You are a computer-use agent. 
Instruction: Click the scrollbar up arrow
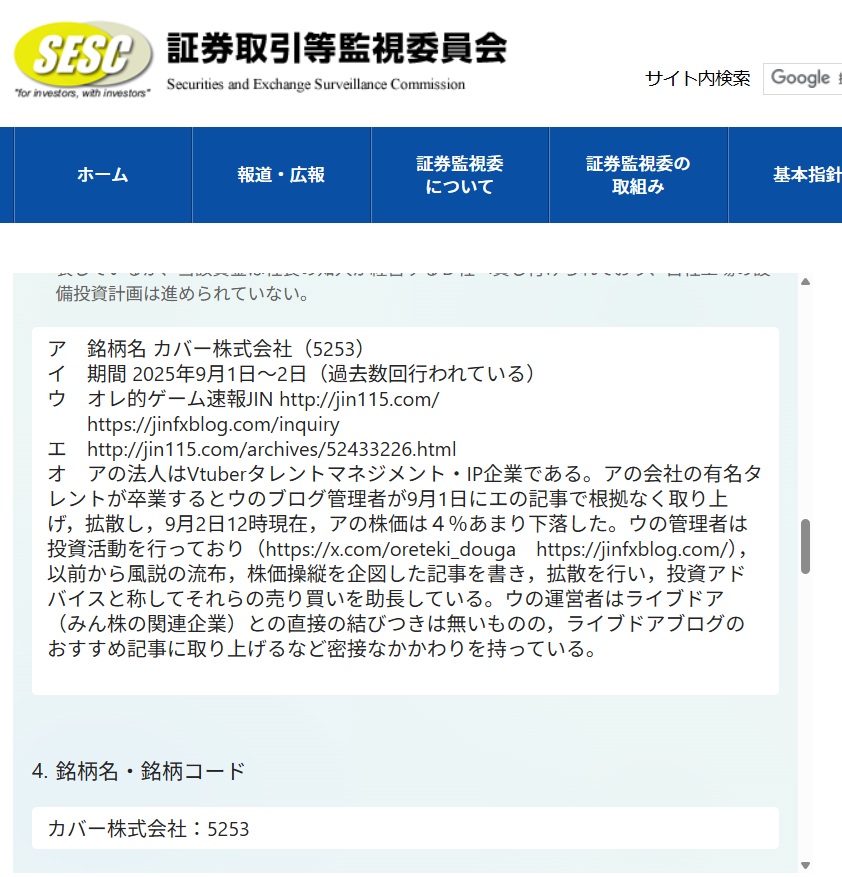[x=805, y=281]
